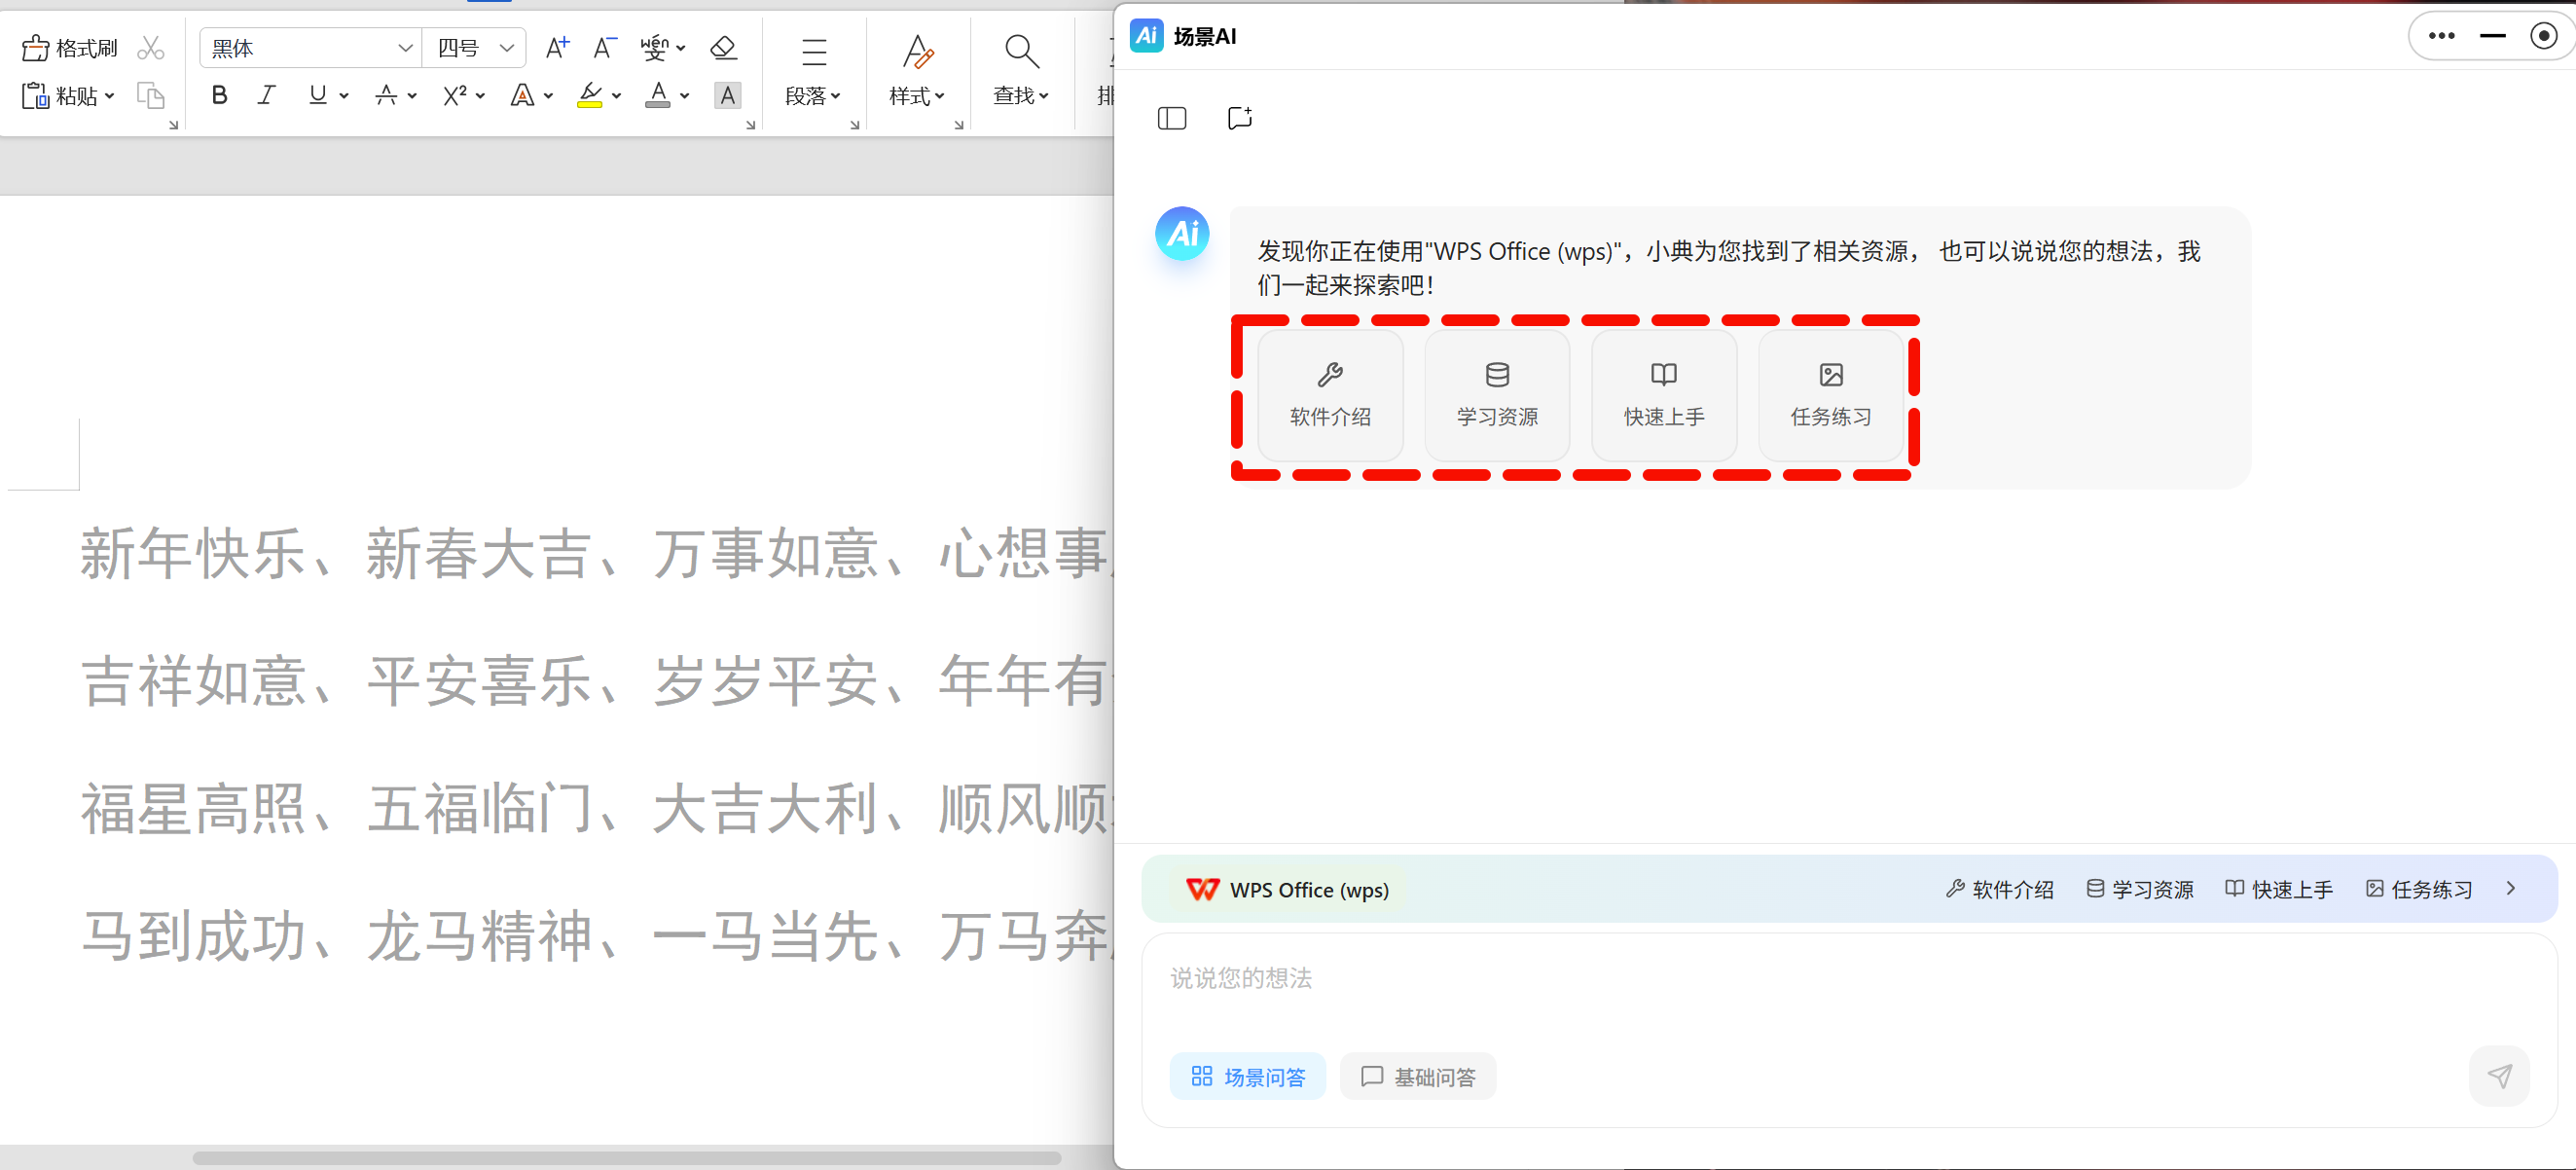Click the yellow highlight color button

click(590, 96)
